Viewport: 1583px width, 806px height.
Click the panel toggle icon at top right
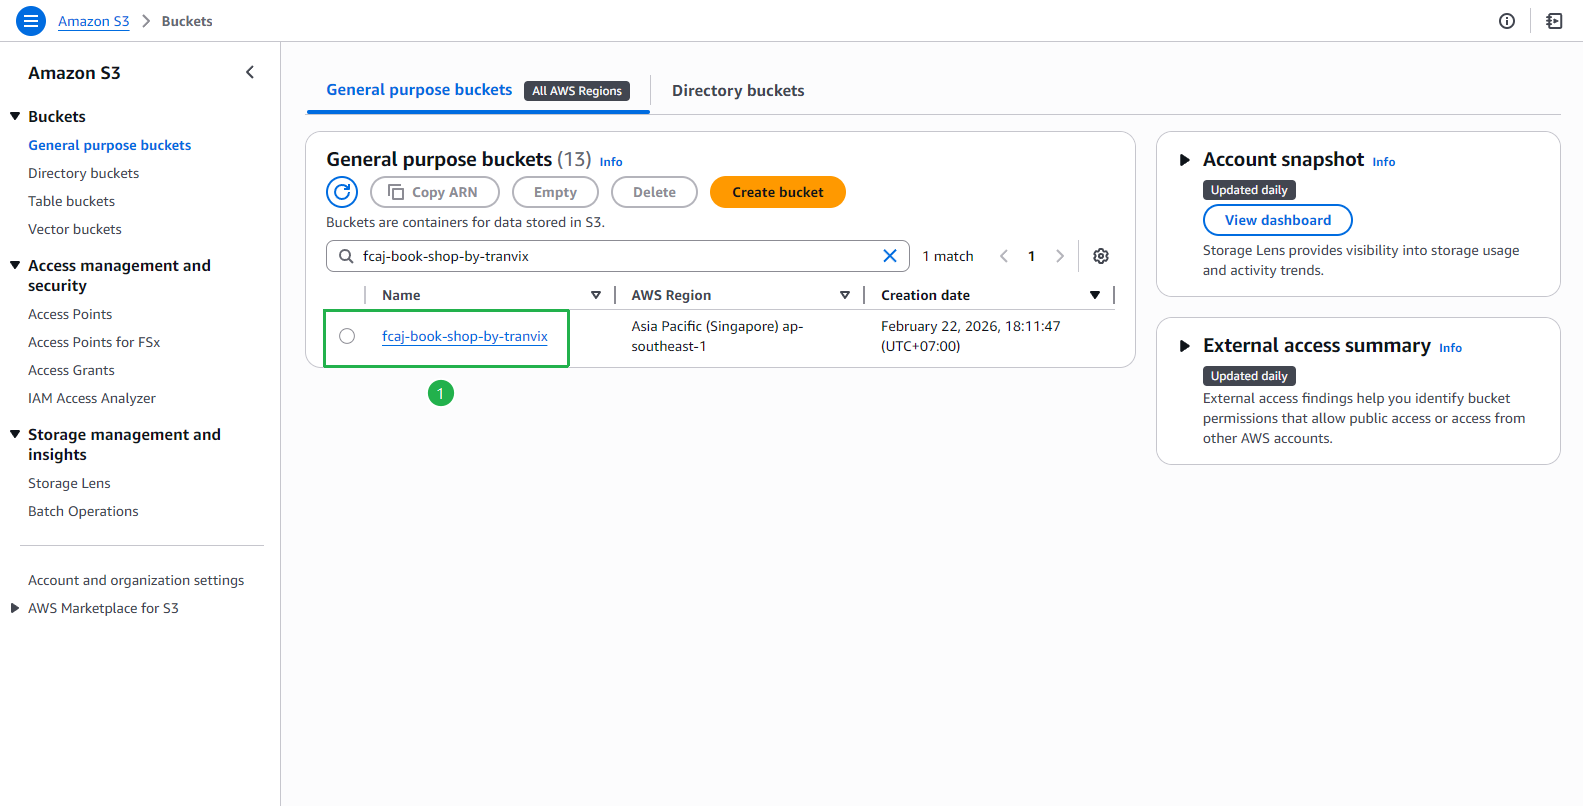(x=1554, y=21)
